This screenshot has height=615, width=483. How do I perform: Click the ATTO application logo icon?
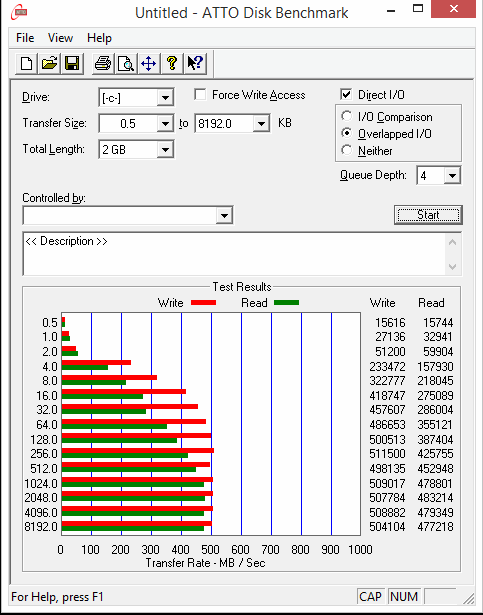click(19, 12)
